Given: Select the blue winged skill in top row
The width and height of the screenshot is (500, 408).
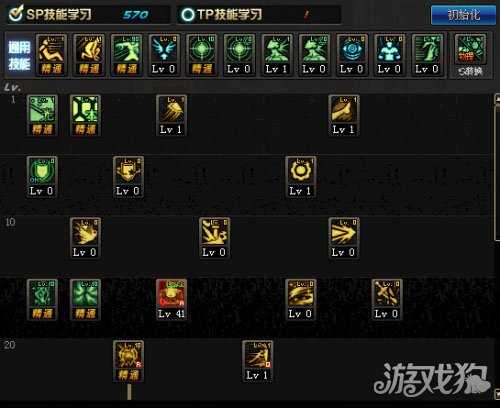Looking at the screenshot, I should [163, 55].
